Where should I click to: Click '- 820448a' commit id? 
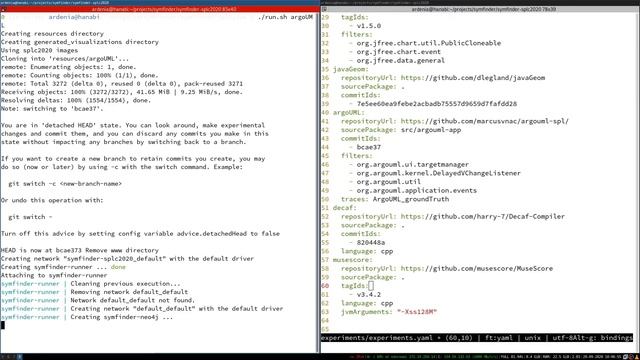click(x=367, y=242)
